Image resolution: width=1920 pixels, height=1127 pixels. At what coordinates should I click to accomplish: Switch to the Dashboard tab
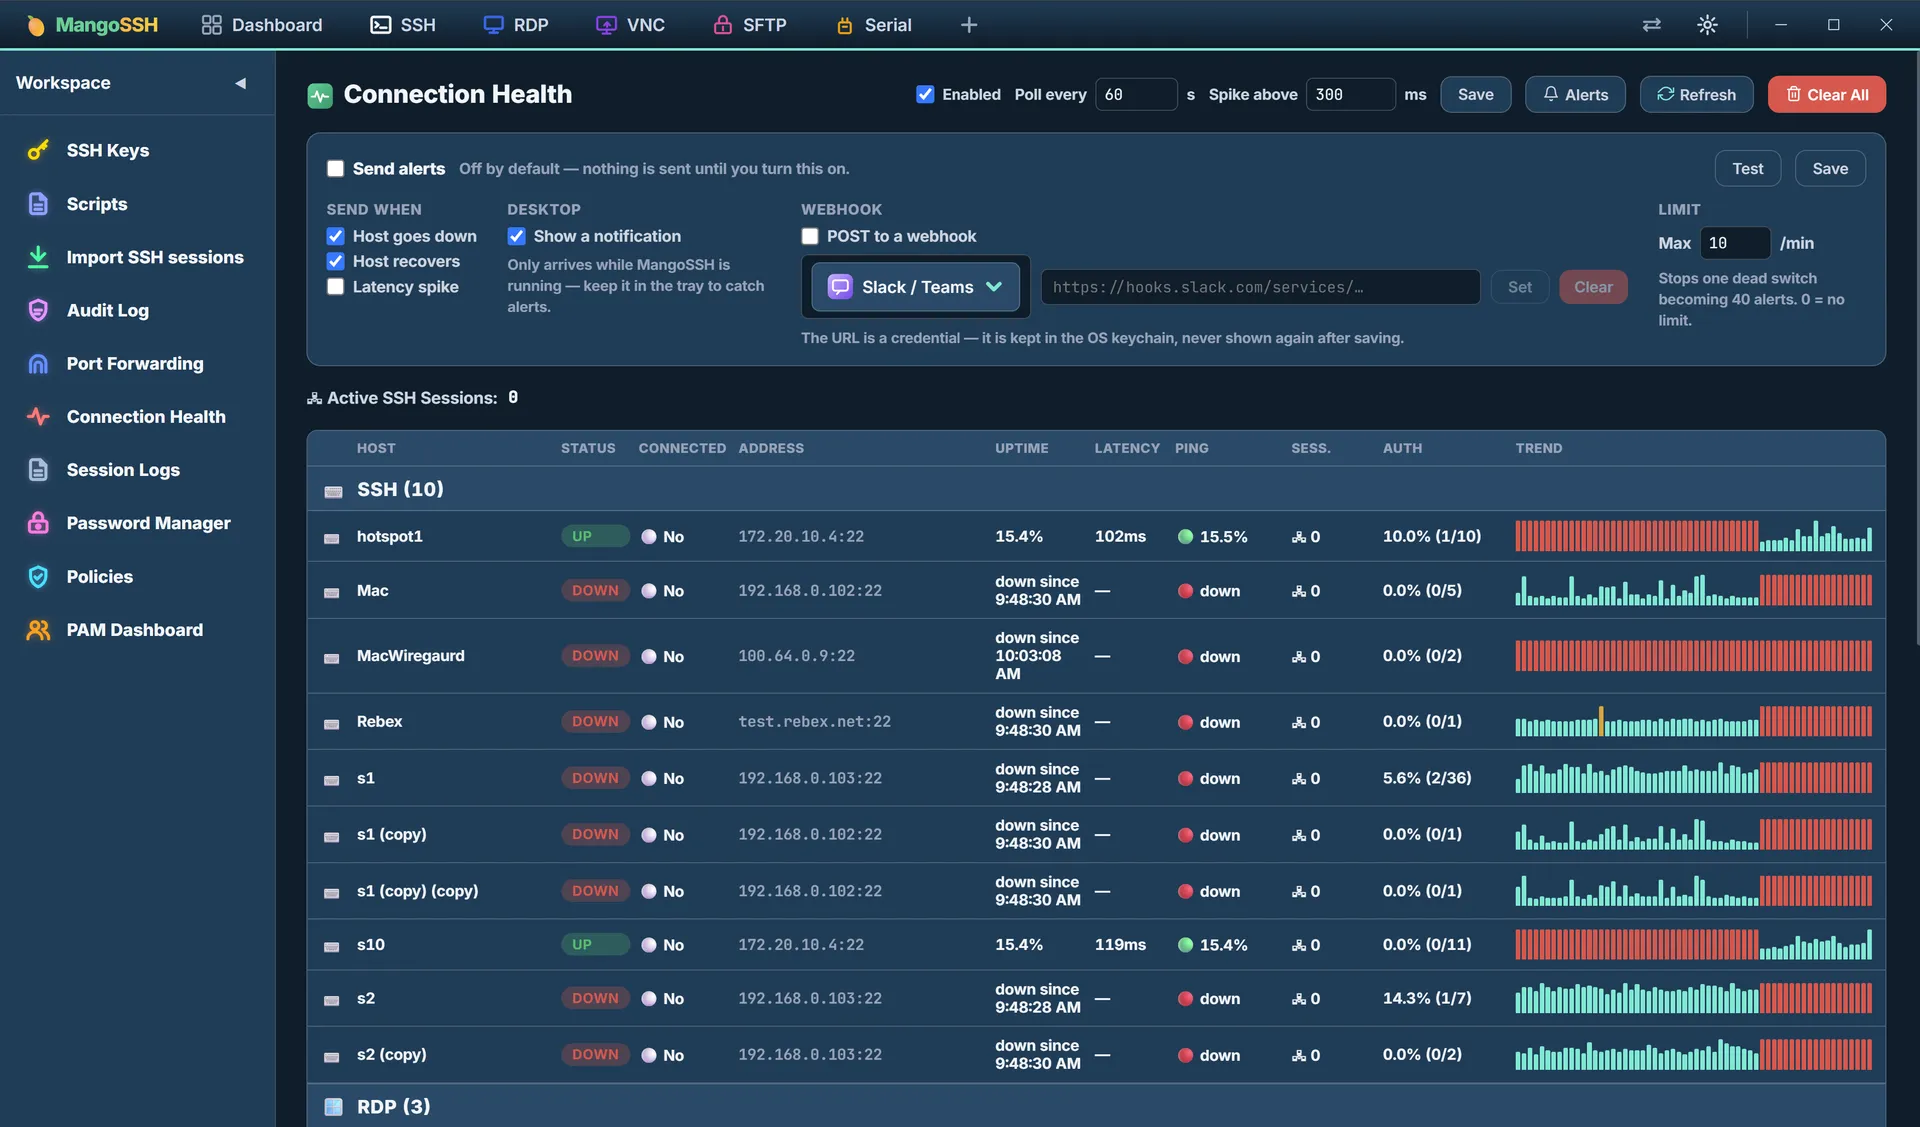pos(262,25)
